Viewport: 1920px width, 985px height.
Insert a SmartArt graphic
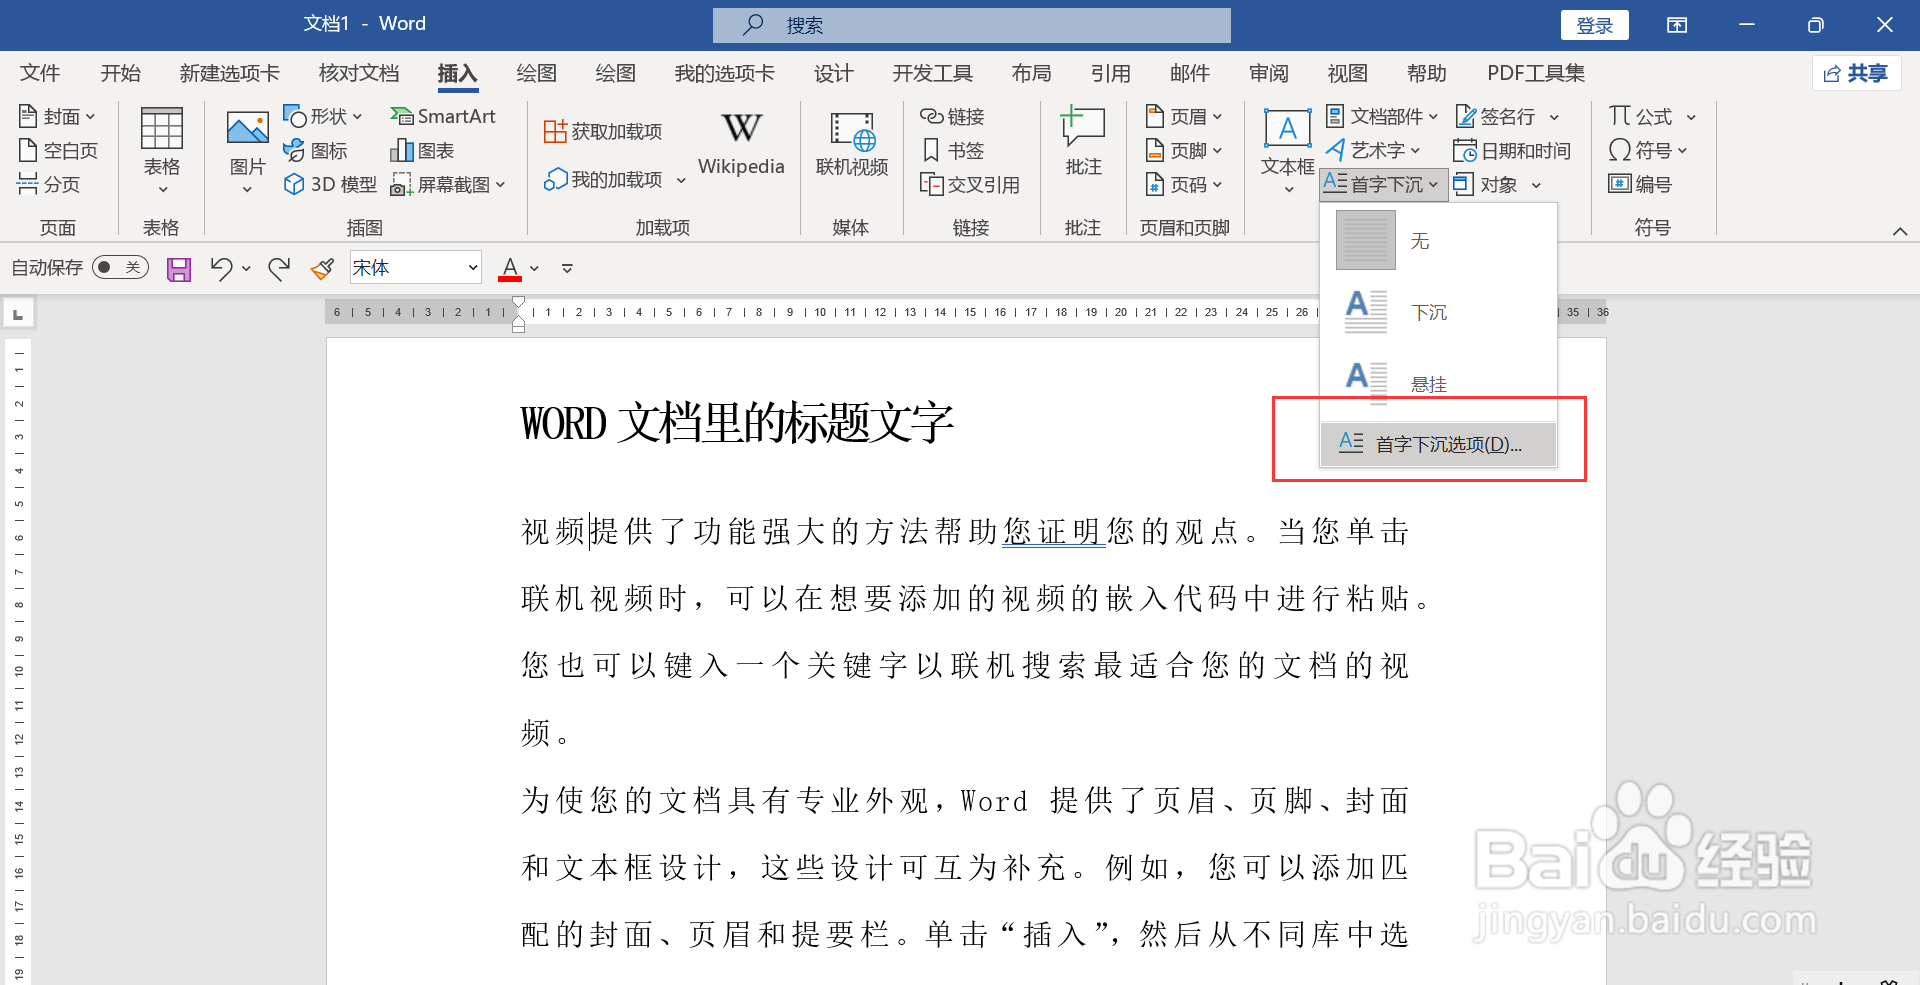(443, 117)
